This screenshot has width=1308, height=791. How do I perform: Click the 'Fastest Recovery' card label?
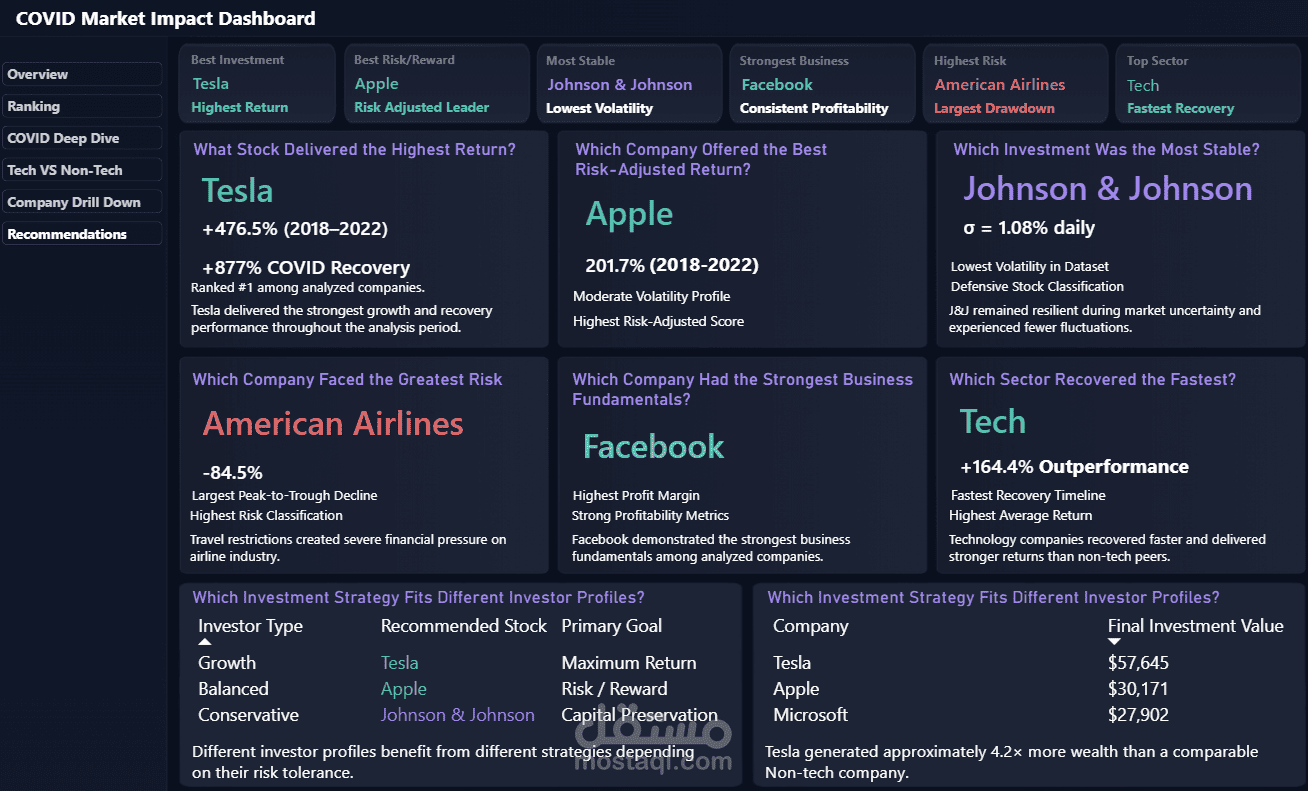tap(1181, 108)
